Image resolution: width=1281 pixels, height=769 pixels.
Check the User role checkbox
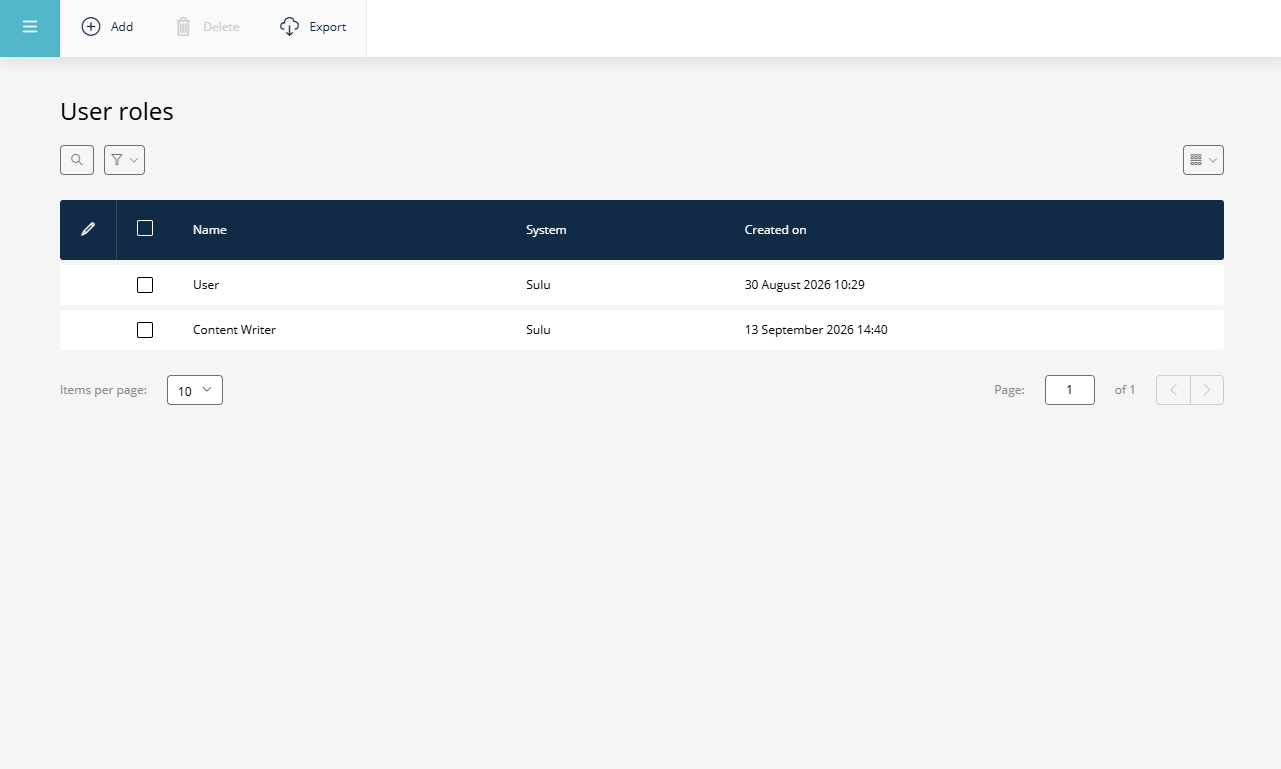coord(145,285)
